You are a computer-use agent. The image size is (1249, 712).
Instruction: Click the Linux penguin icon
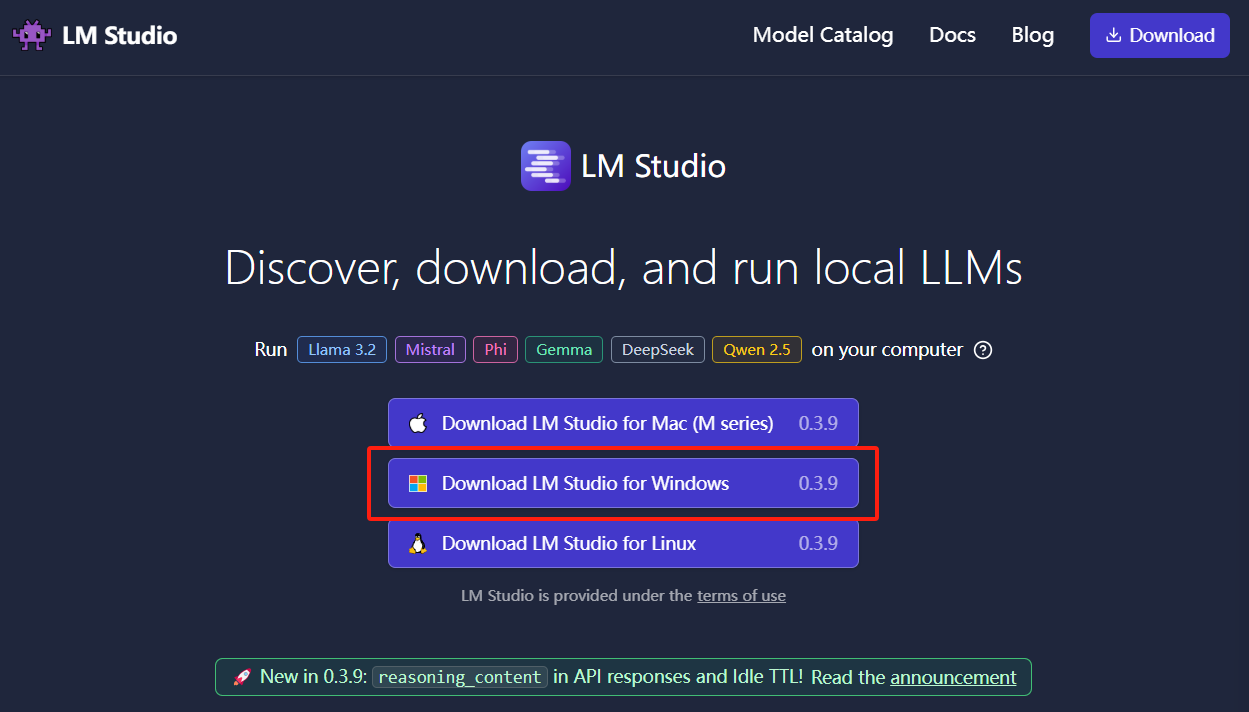(418, 543)
